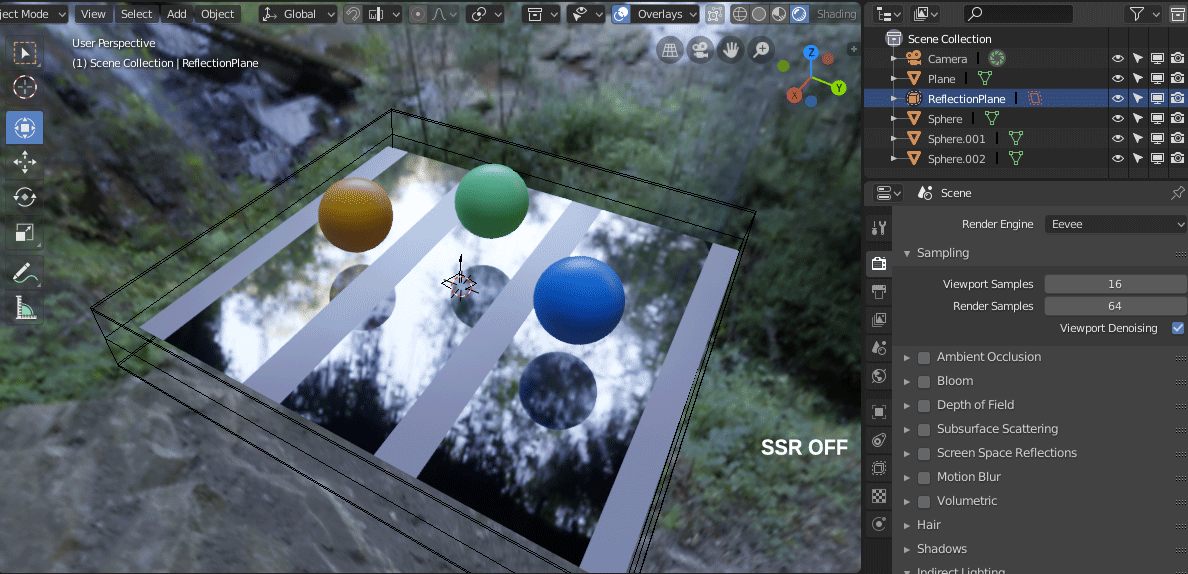Uncheck Viewport Denoising
The image size is (1188, 574).
click(x=1177, y=328)
